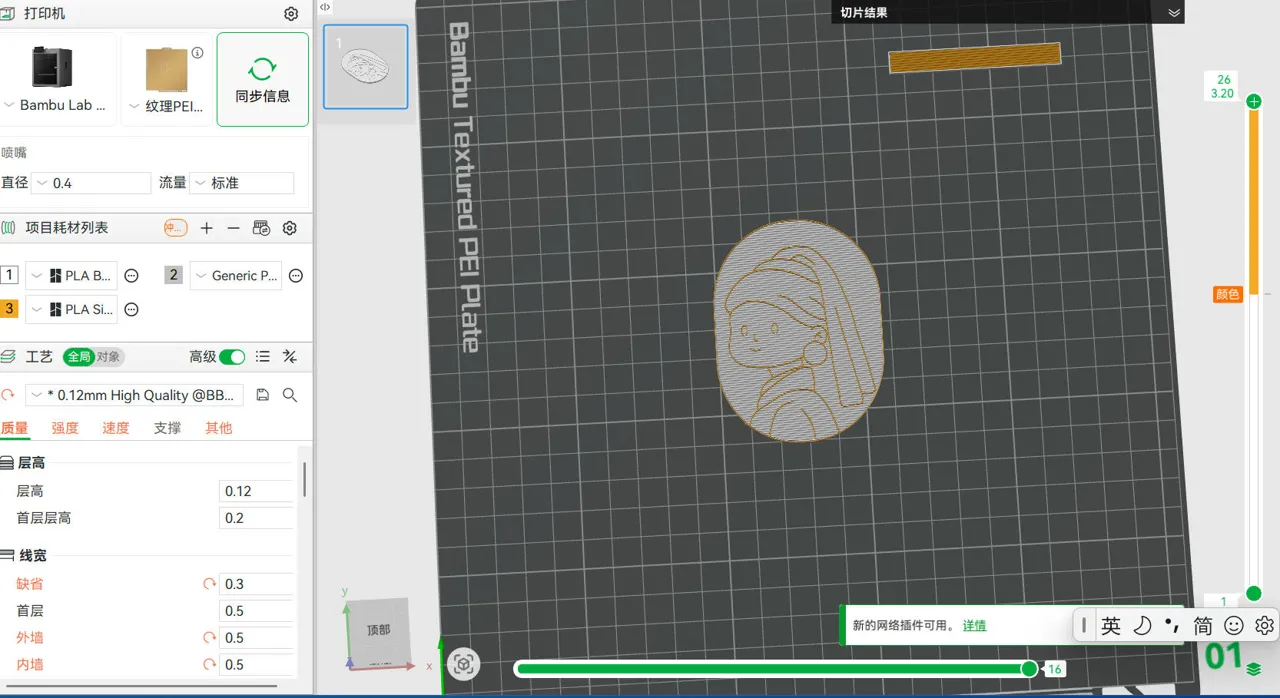This screenshot has width=1280, height=698.
Task: Toggle perspective view cube icon
Action: coord(463,664)
